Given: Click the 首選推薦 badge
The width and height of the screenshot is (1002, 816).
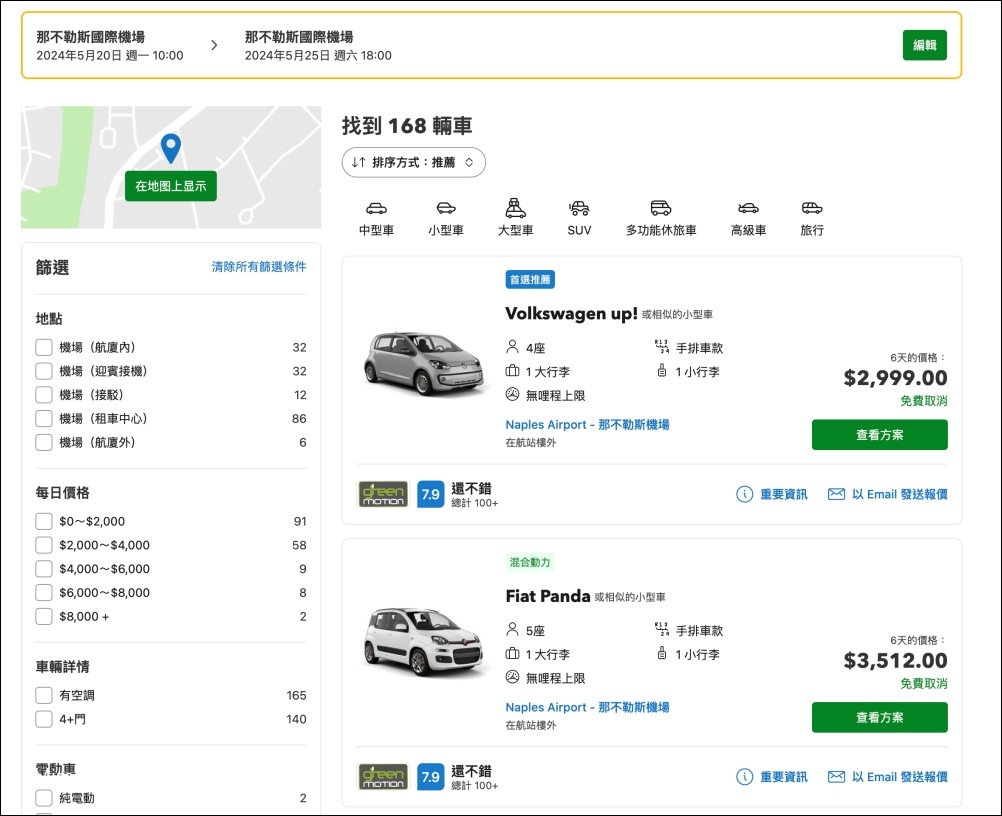Looking at the screenshot, I should coord(530,279).
